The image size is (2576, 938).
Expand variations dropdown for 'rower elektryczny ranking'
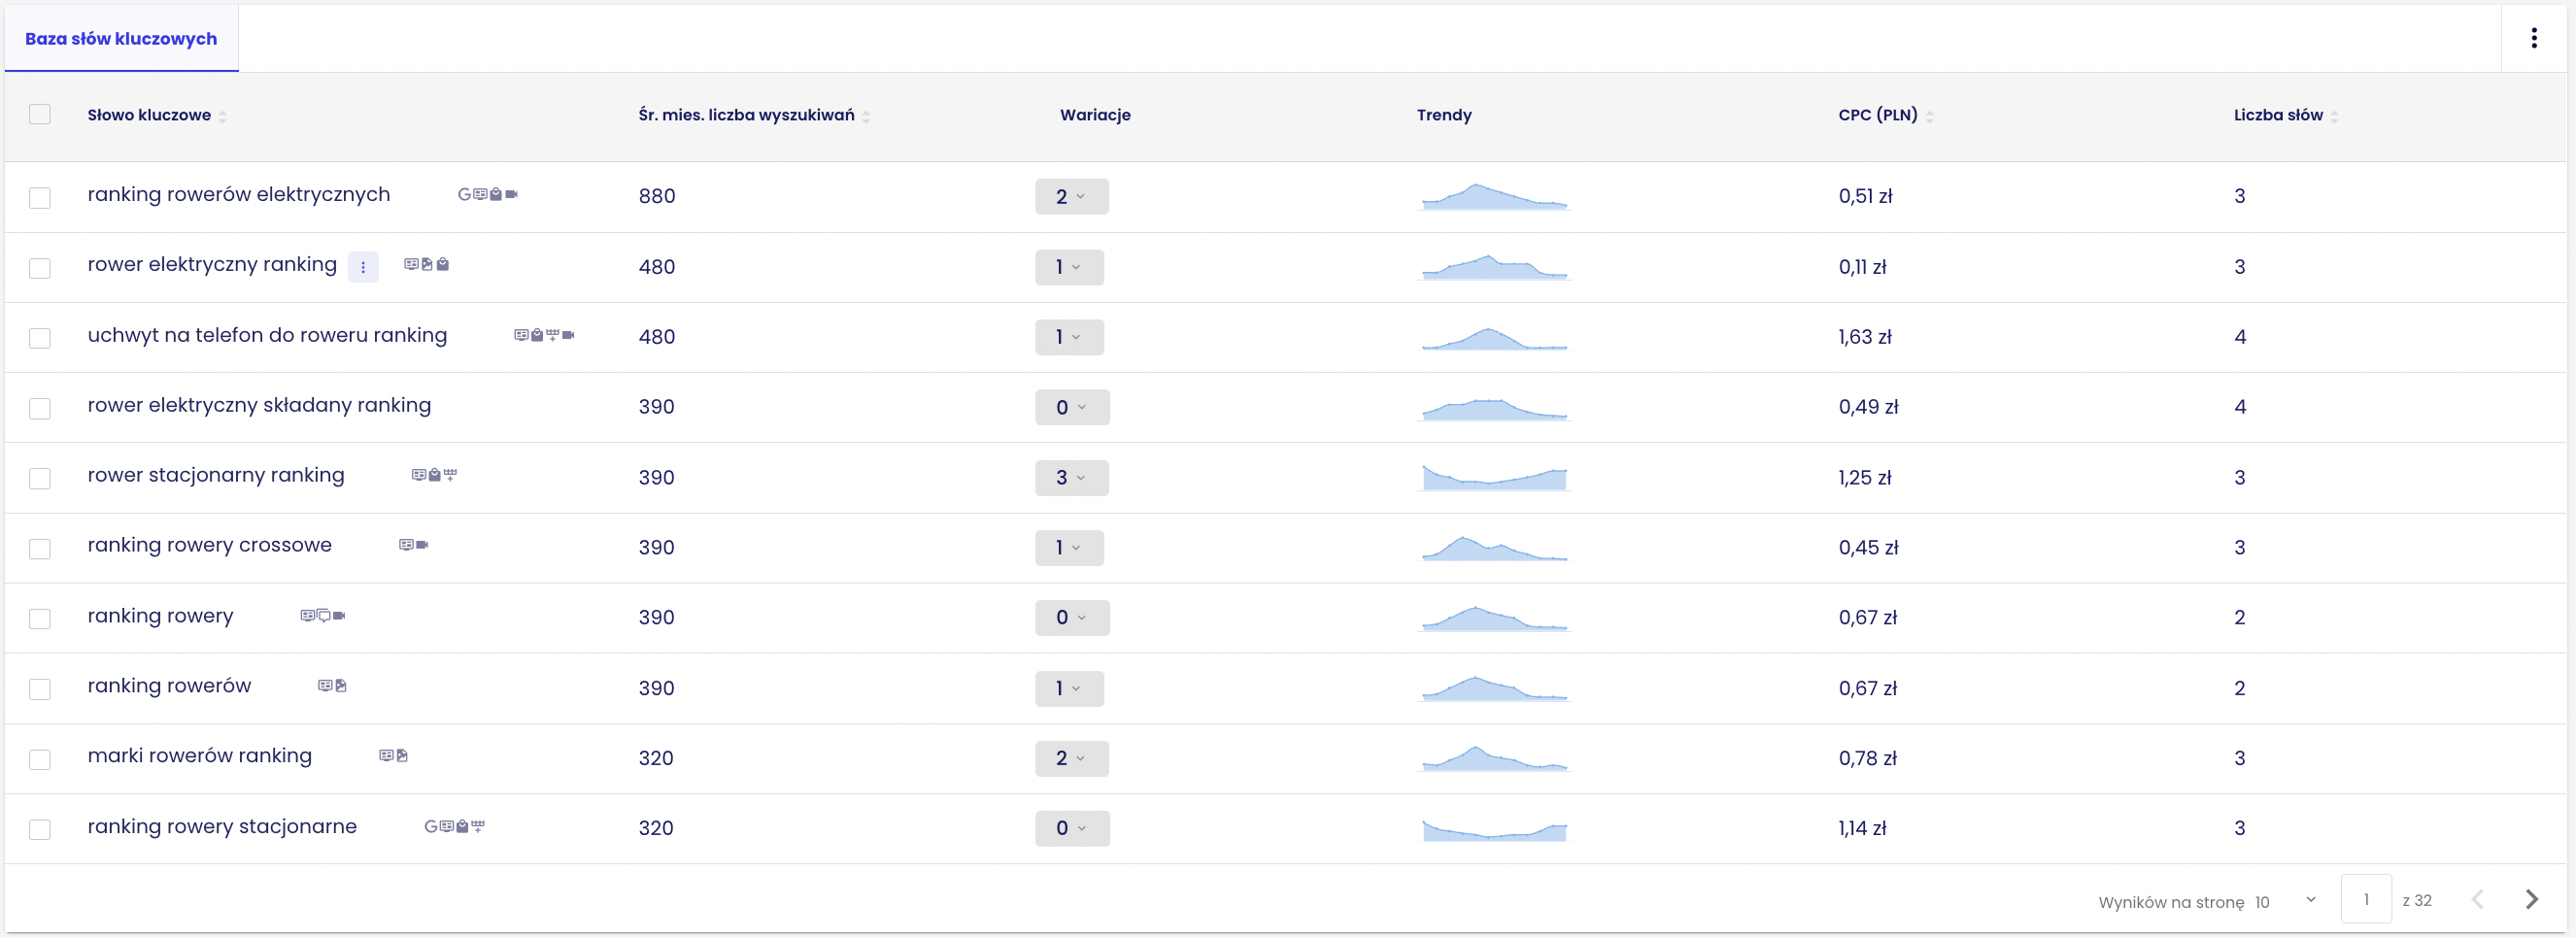point(1069,267)
